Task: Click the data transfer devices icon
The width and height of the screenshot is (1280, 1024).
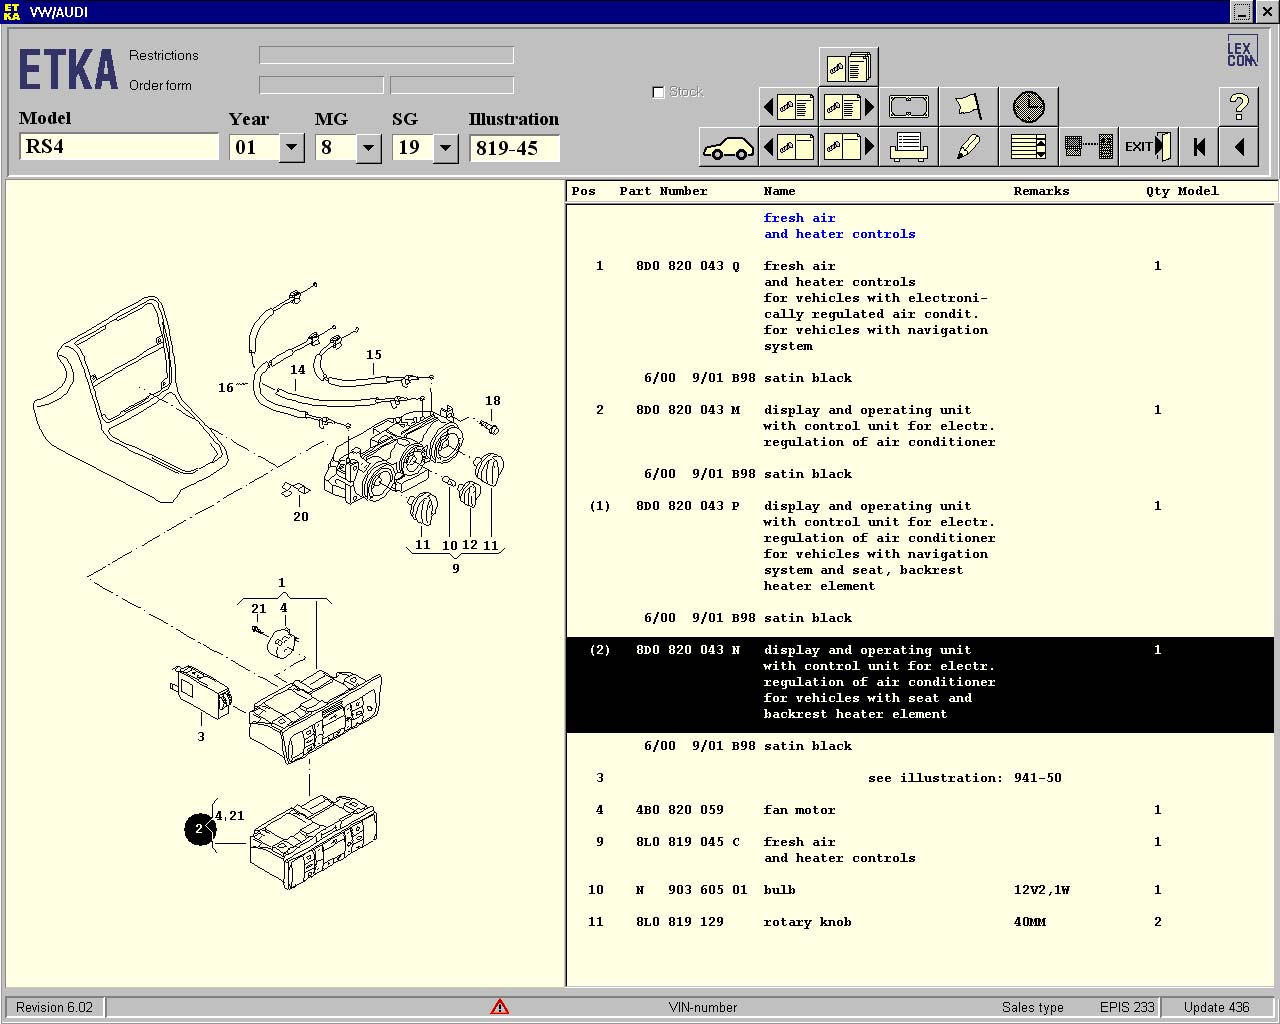Action: 1088,147
